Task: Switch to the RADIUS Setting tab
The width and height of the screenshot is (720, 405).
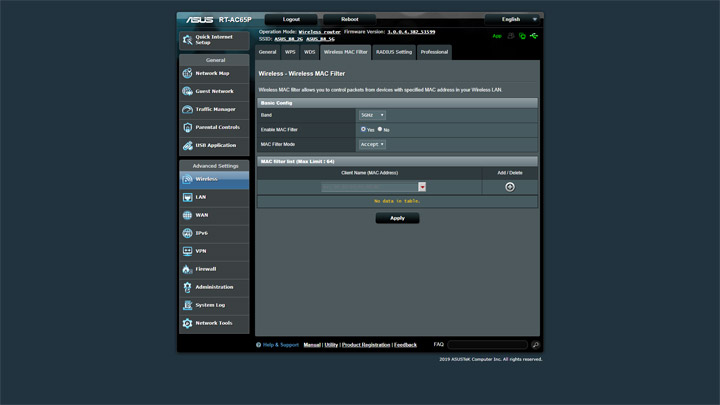Action: coord(394,52)
